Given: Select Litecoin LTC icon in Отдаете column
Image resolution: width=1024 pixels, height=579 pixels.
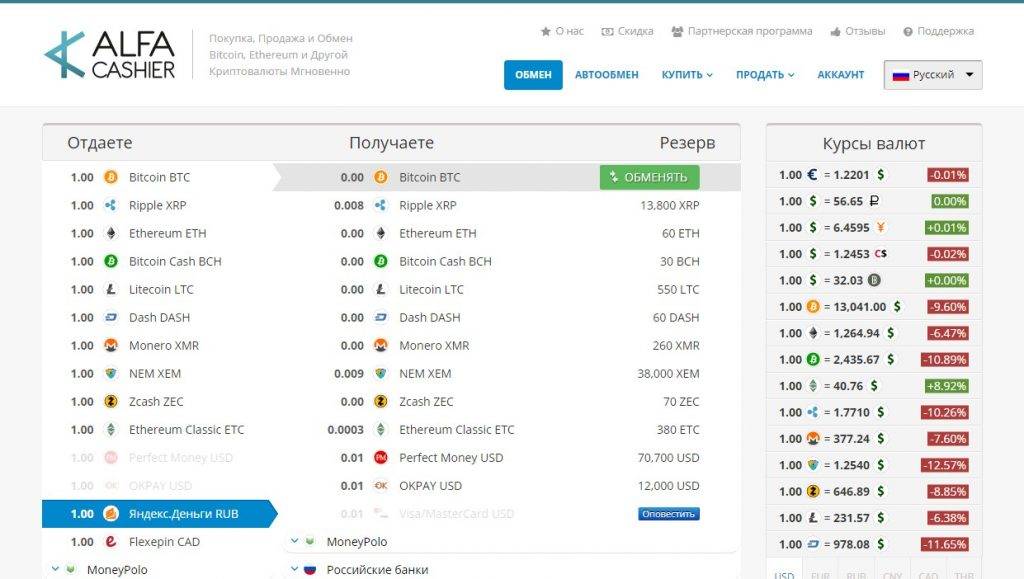Looking at the screenshot, I should [x=111, y=289].
